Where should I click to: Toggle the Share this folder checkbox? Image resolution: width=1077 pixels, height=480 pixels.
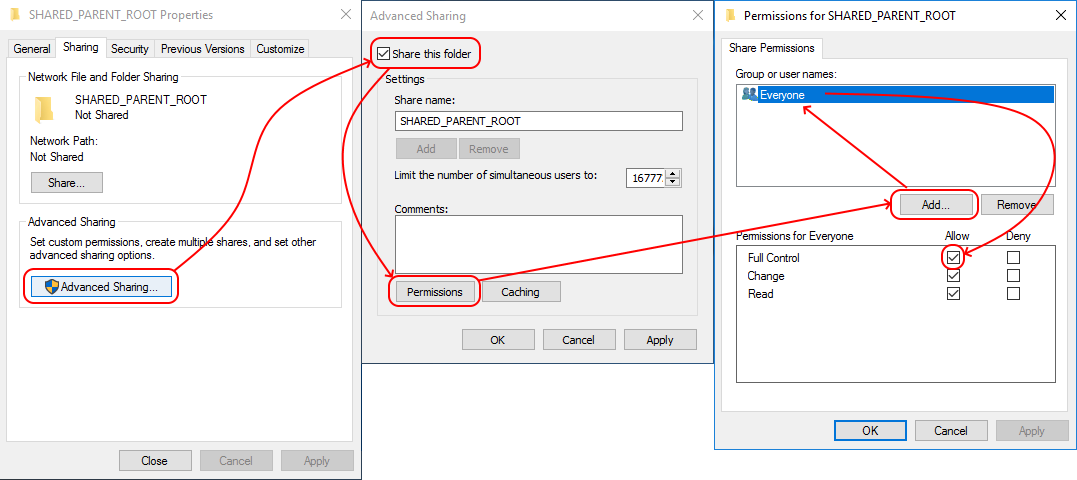click(383, 54)
